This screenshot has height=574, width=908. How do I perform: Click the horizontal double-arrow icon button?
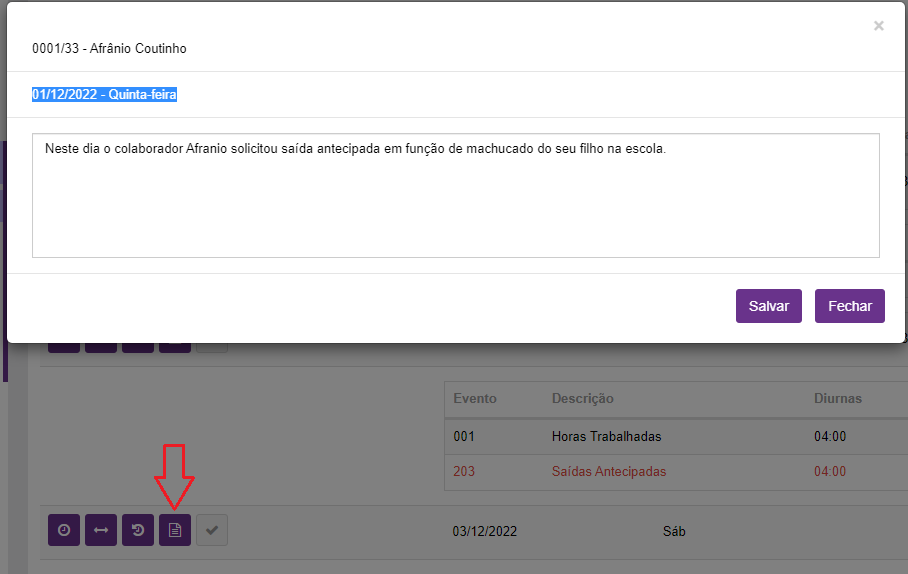point(101,531)
